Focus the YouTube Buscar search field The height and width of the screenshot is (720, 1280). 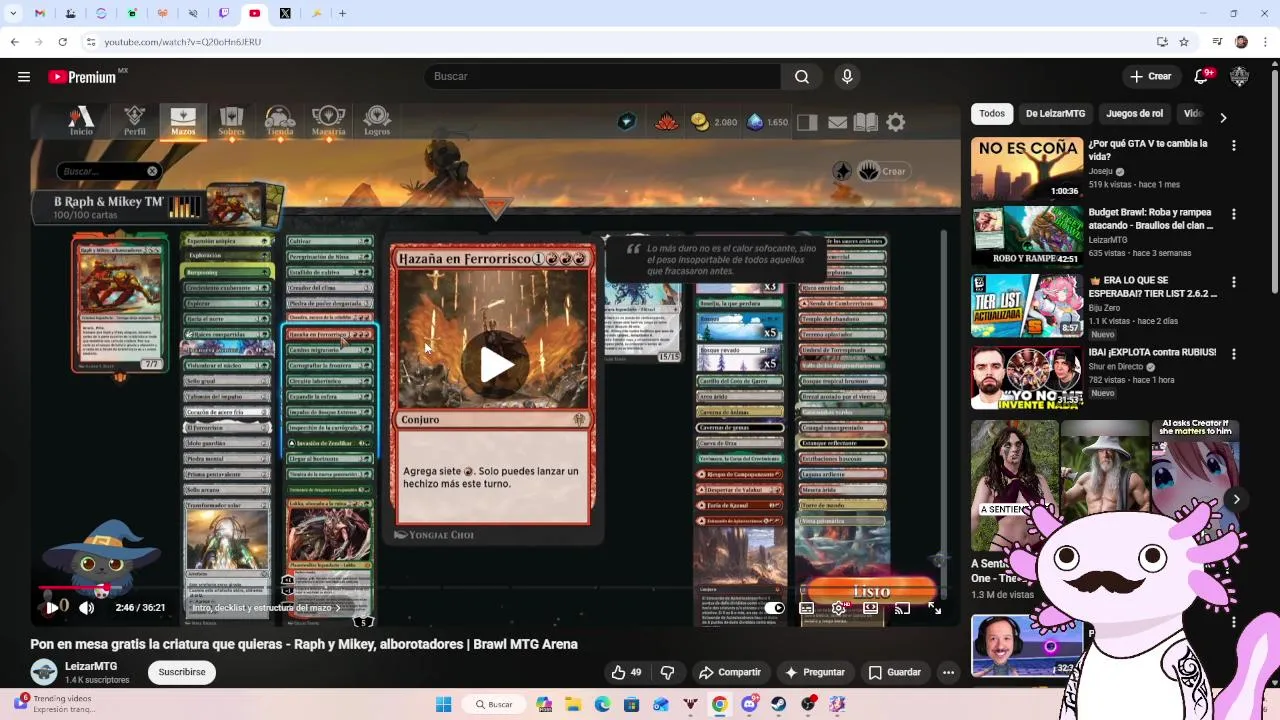[x=602, y=76]
